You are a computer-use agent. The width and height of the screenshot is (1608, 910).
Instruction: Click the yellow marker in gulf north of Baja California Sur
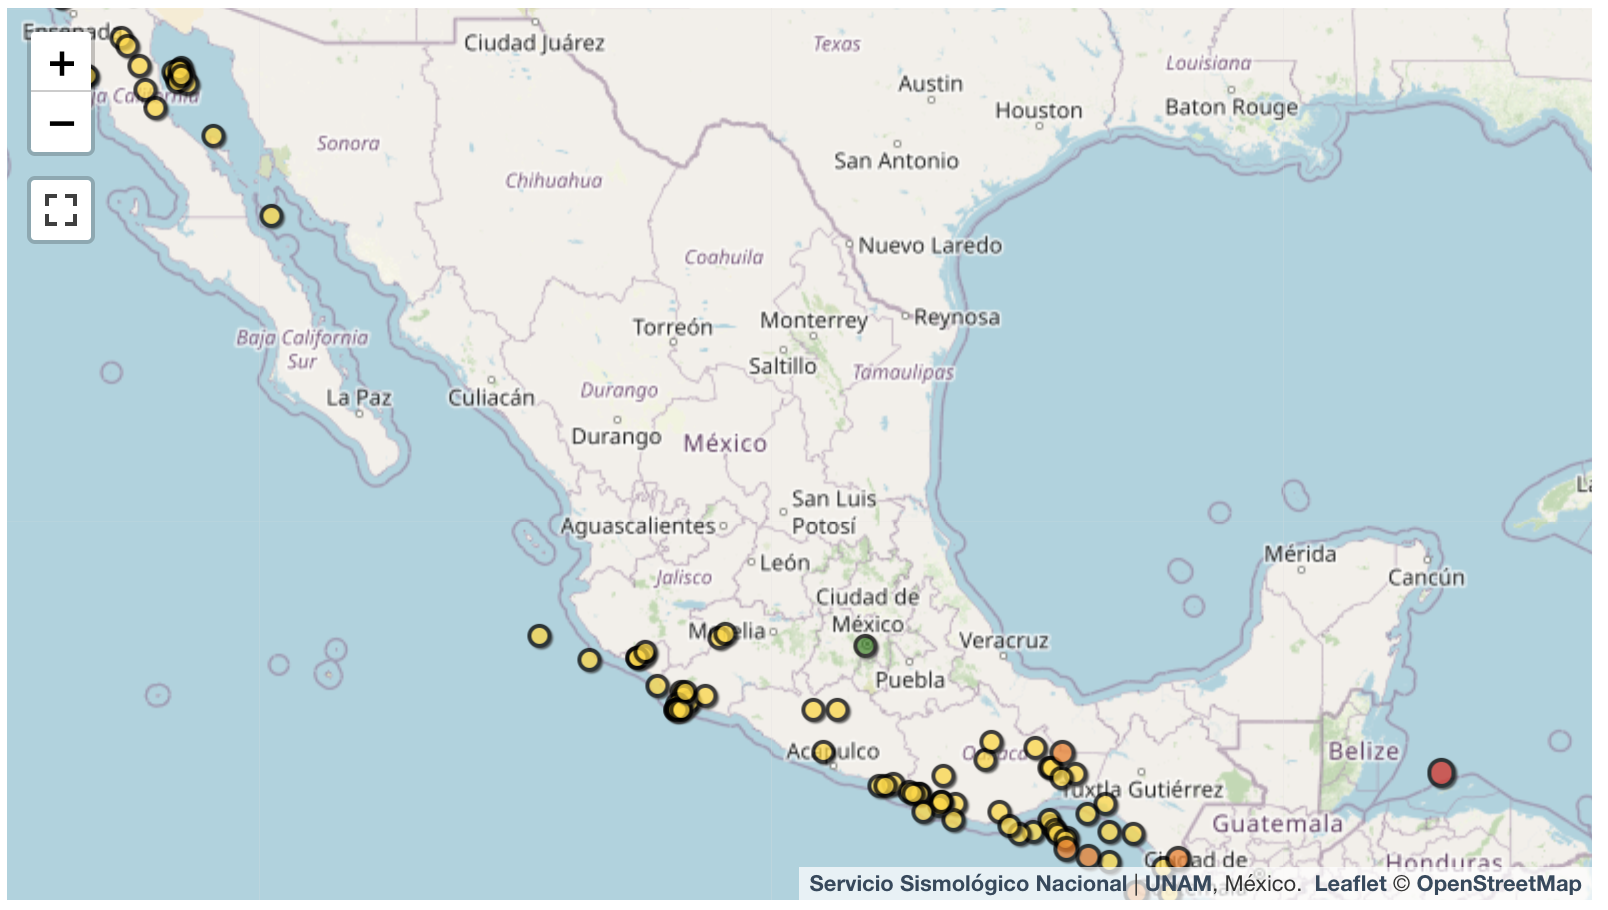point(271,216)
